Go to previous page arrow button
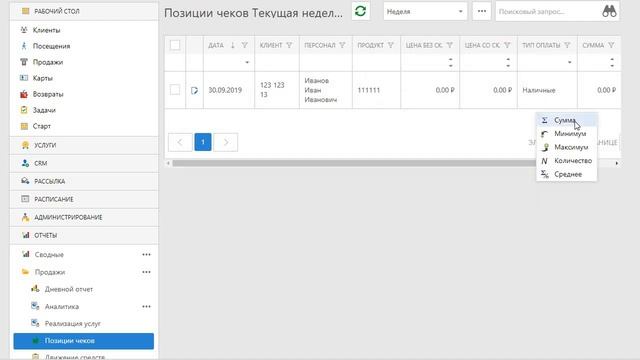 pyautogui.click(x=180, y=142)
